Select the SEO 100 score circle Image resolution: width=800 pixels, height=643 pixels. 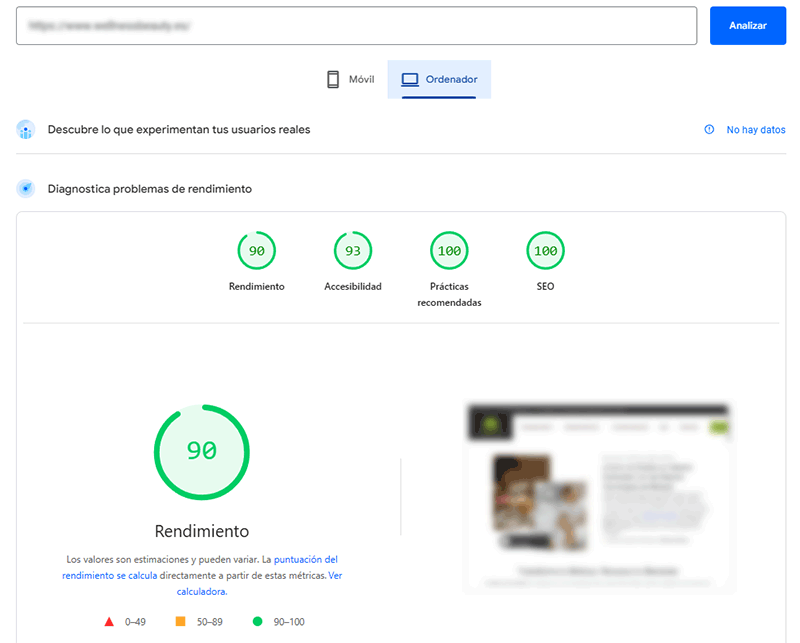point(545,250)
